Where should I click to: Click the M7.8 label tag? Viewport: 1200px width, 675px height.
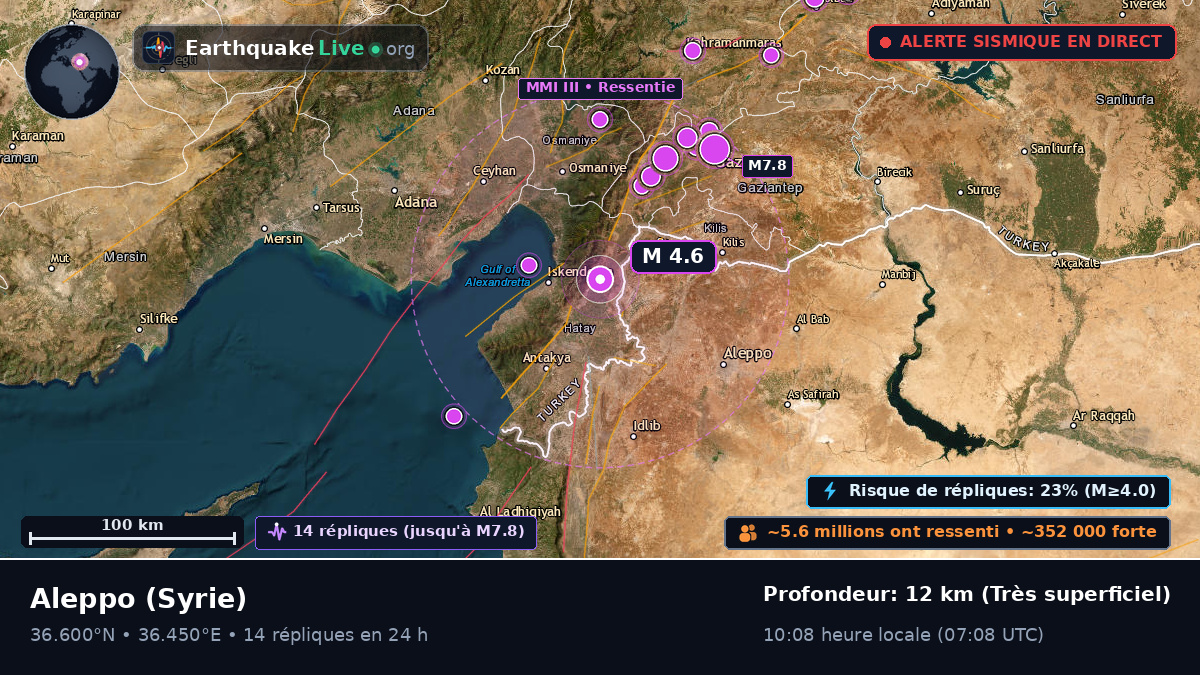[768, 166]
